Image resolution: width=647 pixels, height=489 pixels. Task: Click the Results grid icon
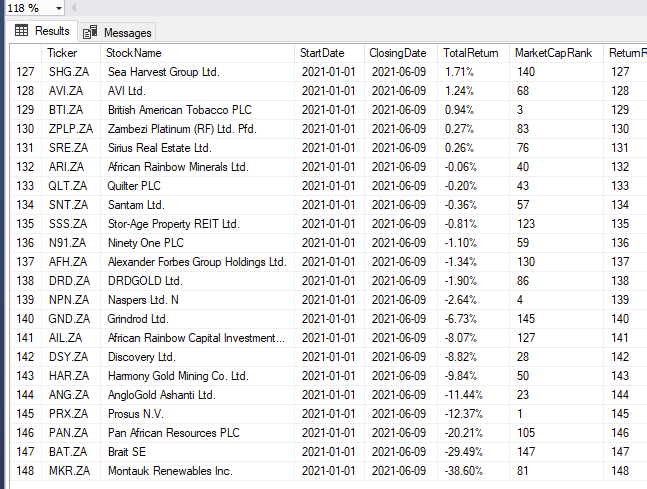(x=21, y=31)
